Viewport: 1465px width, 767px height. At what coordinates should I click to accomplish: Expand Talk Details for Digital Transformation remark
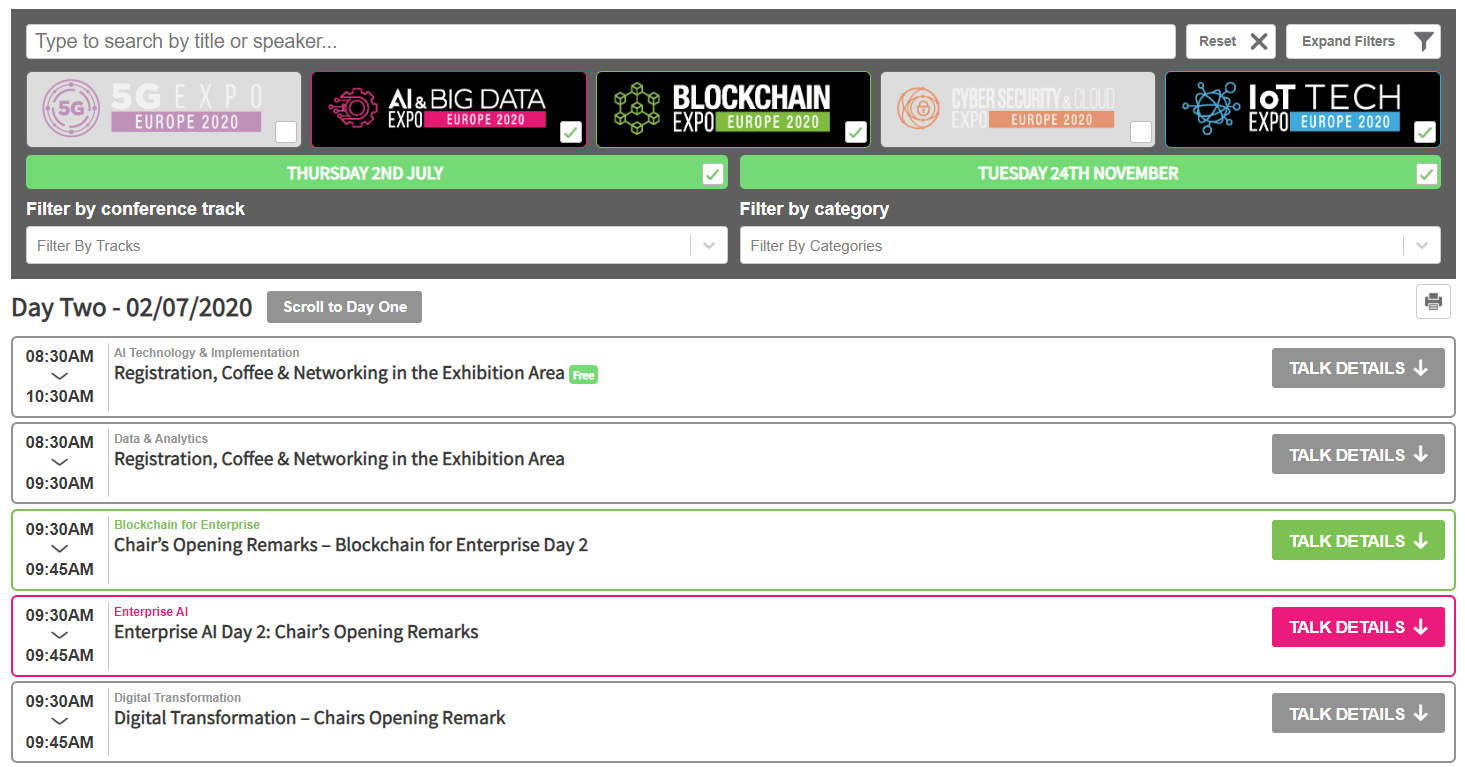pyautogui.click(x=1358, y=713)
